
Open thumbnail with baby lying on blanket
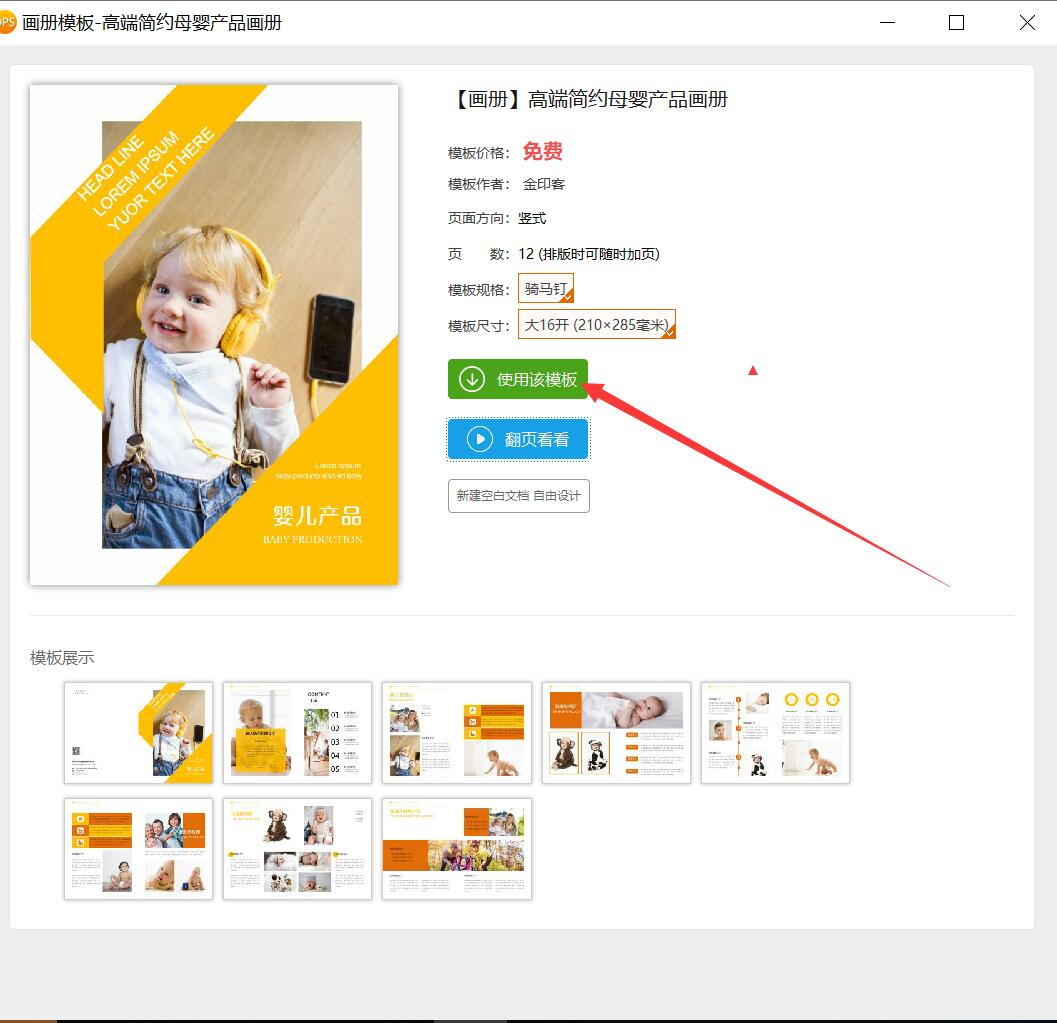616,733
